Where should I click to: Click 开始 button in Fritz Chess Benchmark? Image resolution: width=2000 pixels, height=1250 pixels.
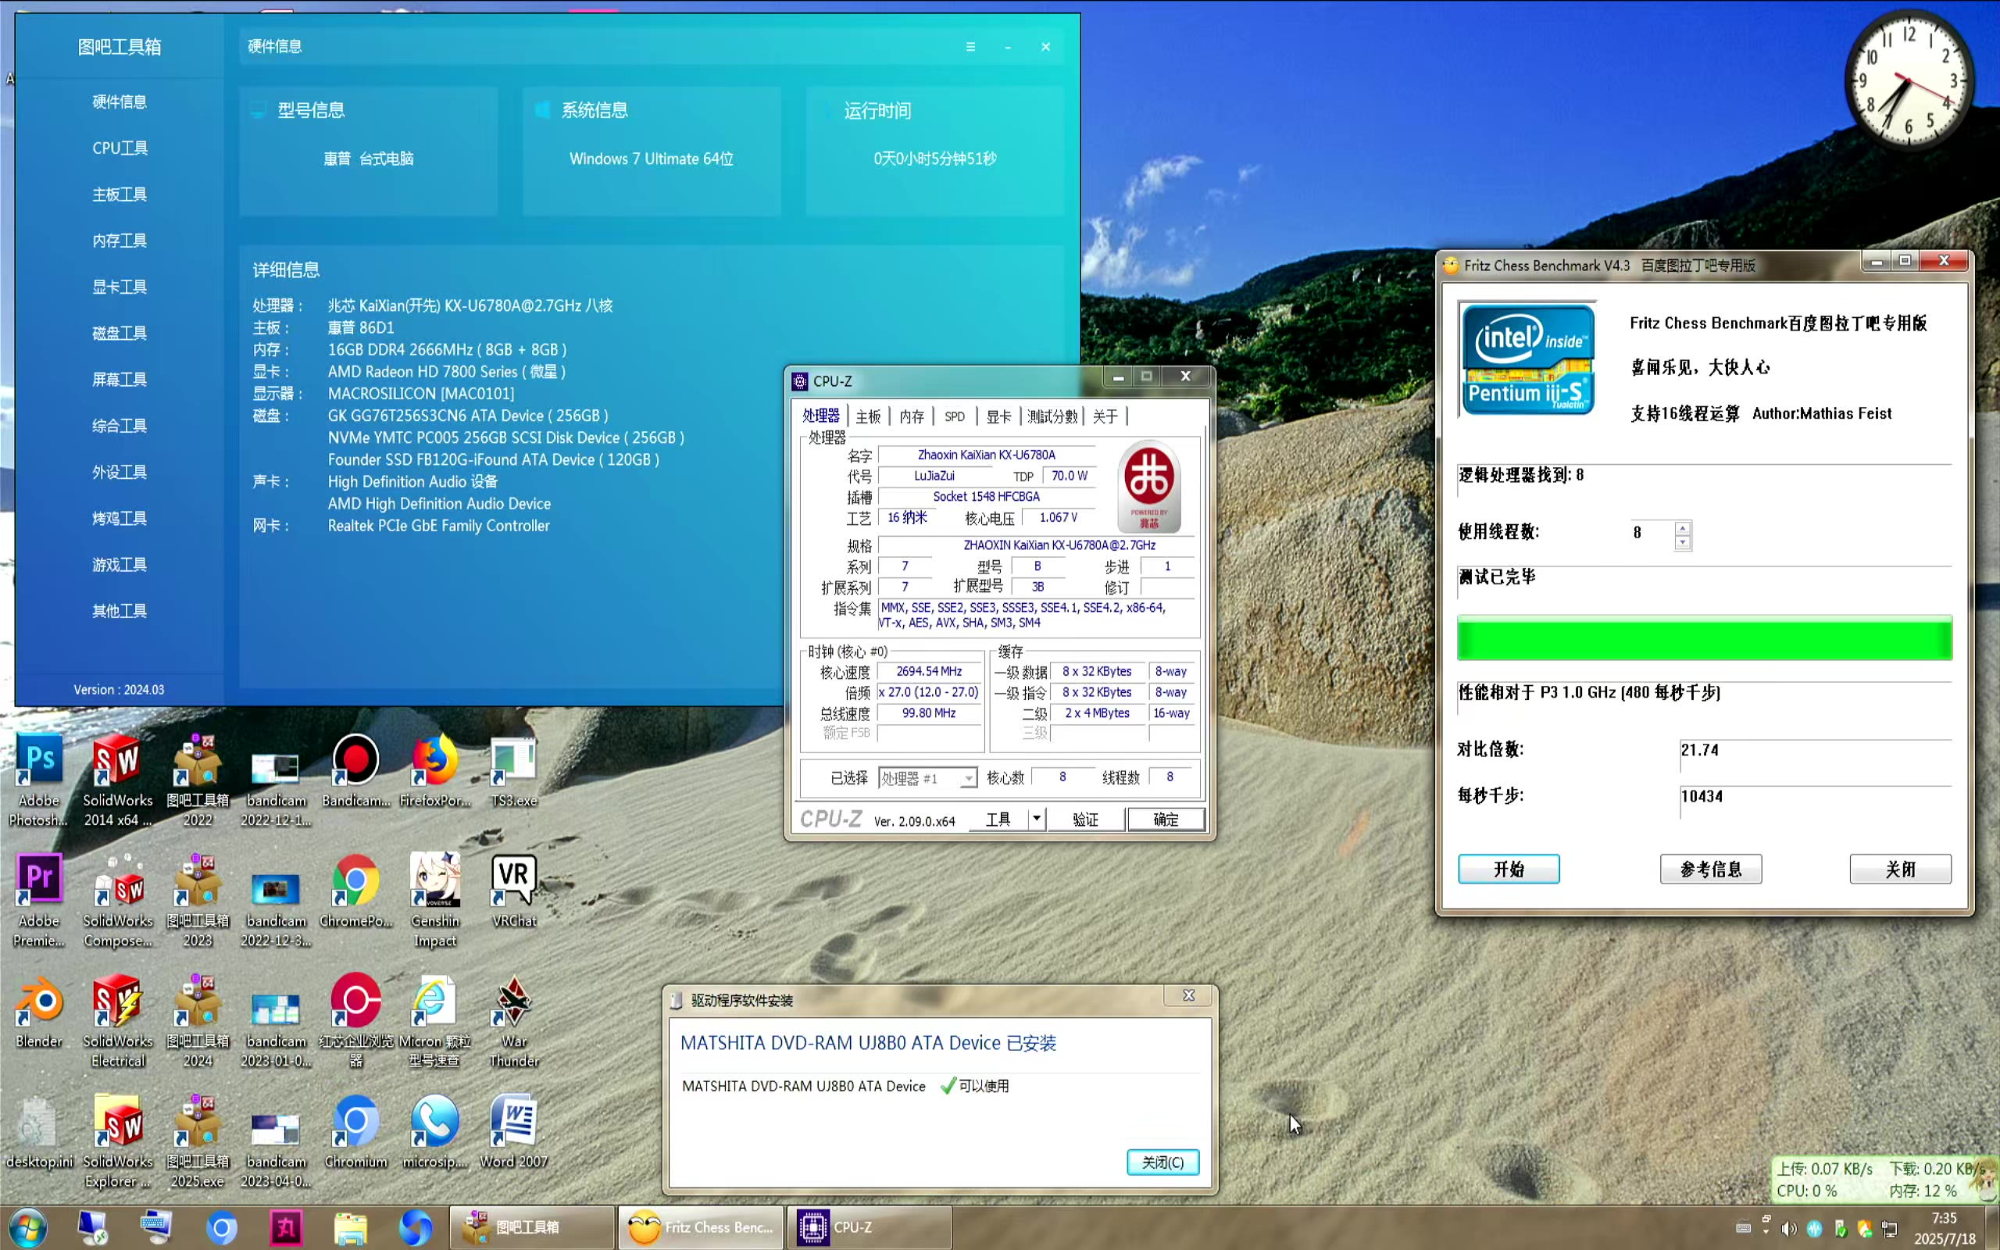[1508, 869]
